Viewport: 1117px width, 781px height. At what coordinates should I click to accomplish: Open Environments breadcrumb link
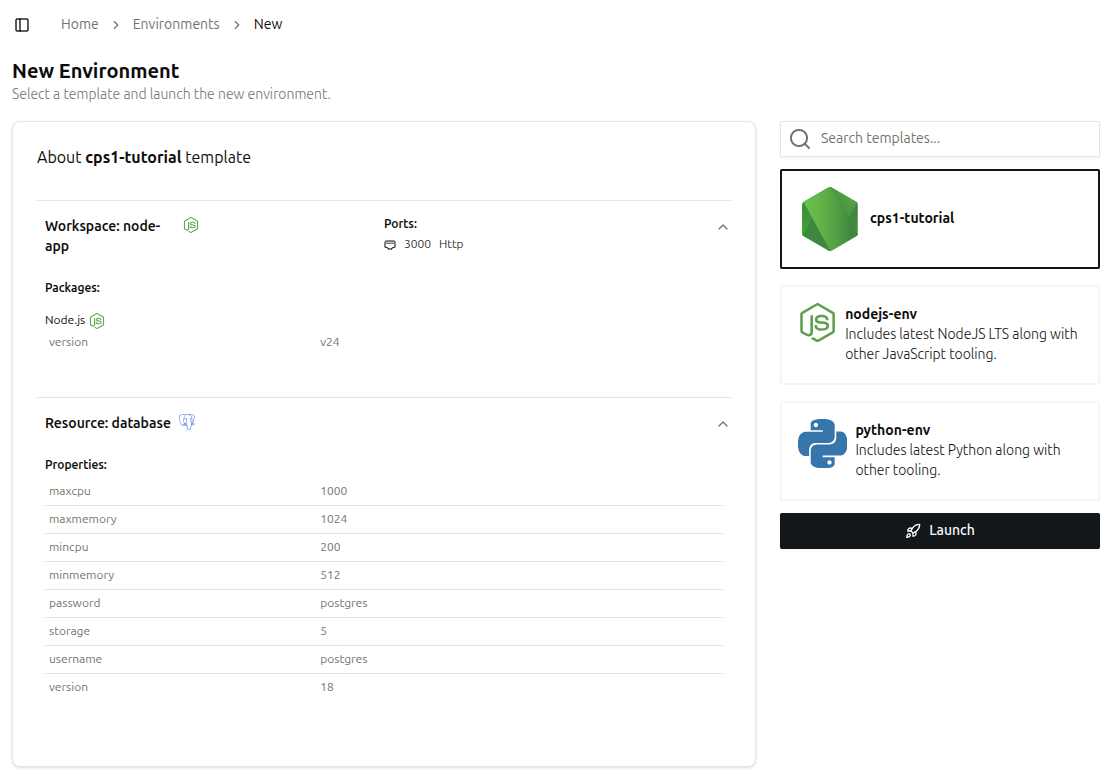[x=176, y=24]
